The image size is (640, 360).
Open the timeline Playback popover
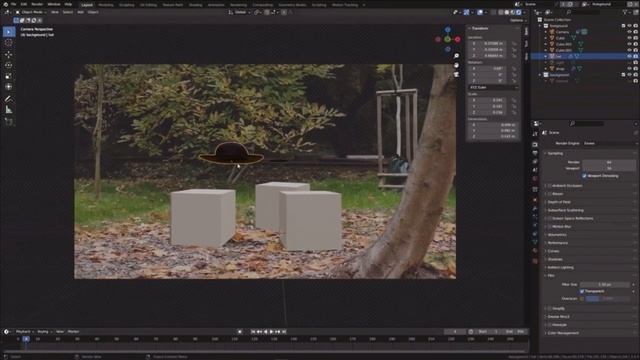click(24, 332)
